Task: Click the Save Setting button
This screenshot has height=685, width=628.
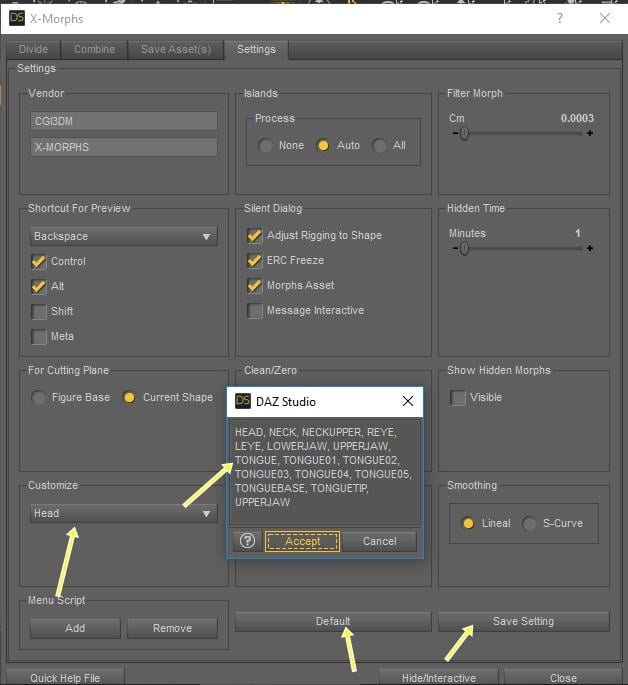Action: pyautogui.click(x=524, y=621)
